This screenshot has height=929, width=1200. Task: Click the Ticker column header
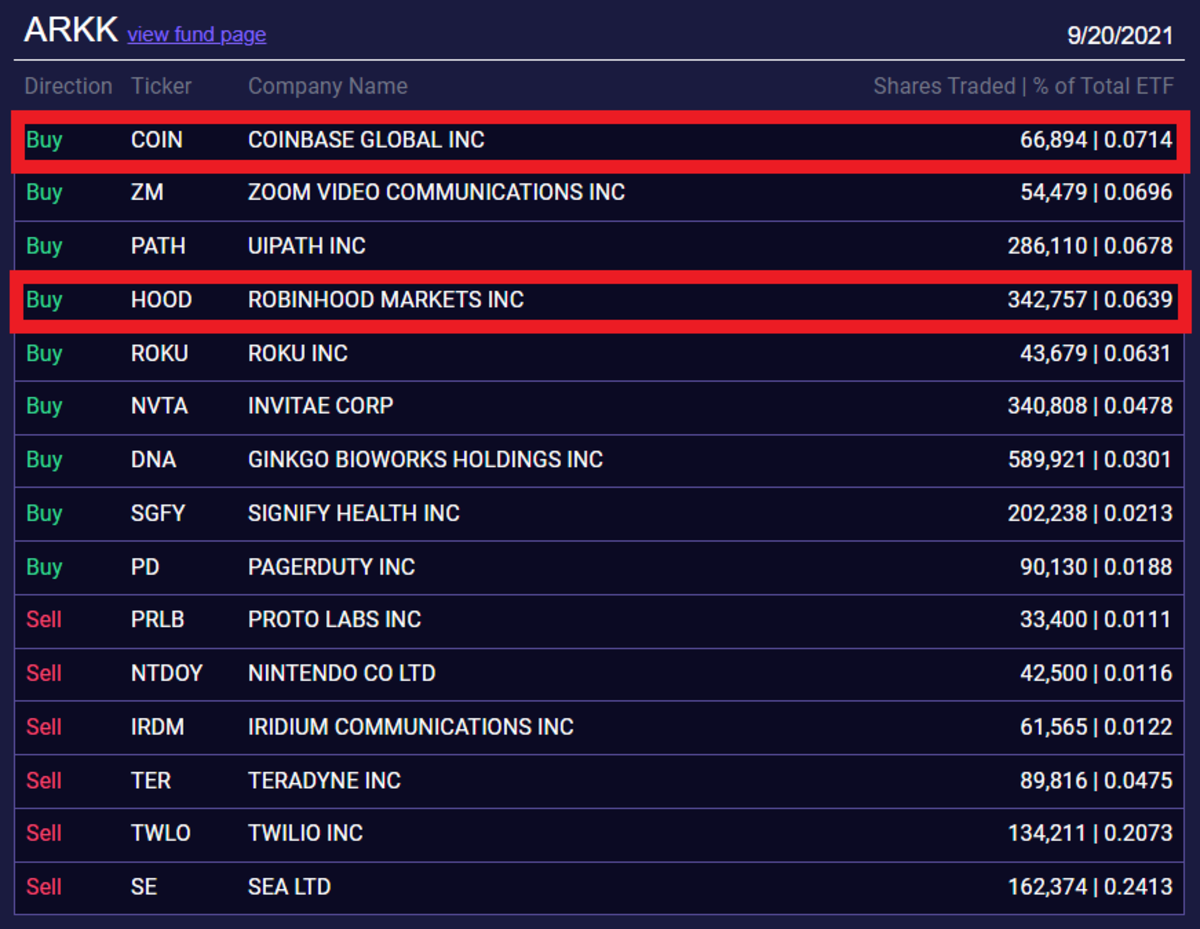(x=161, y=86)
